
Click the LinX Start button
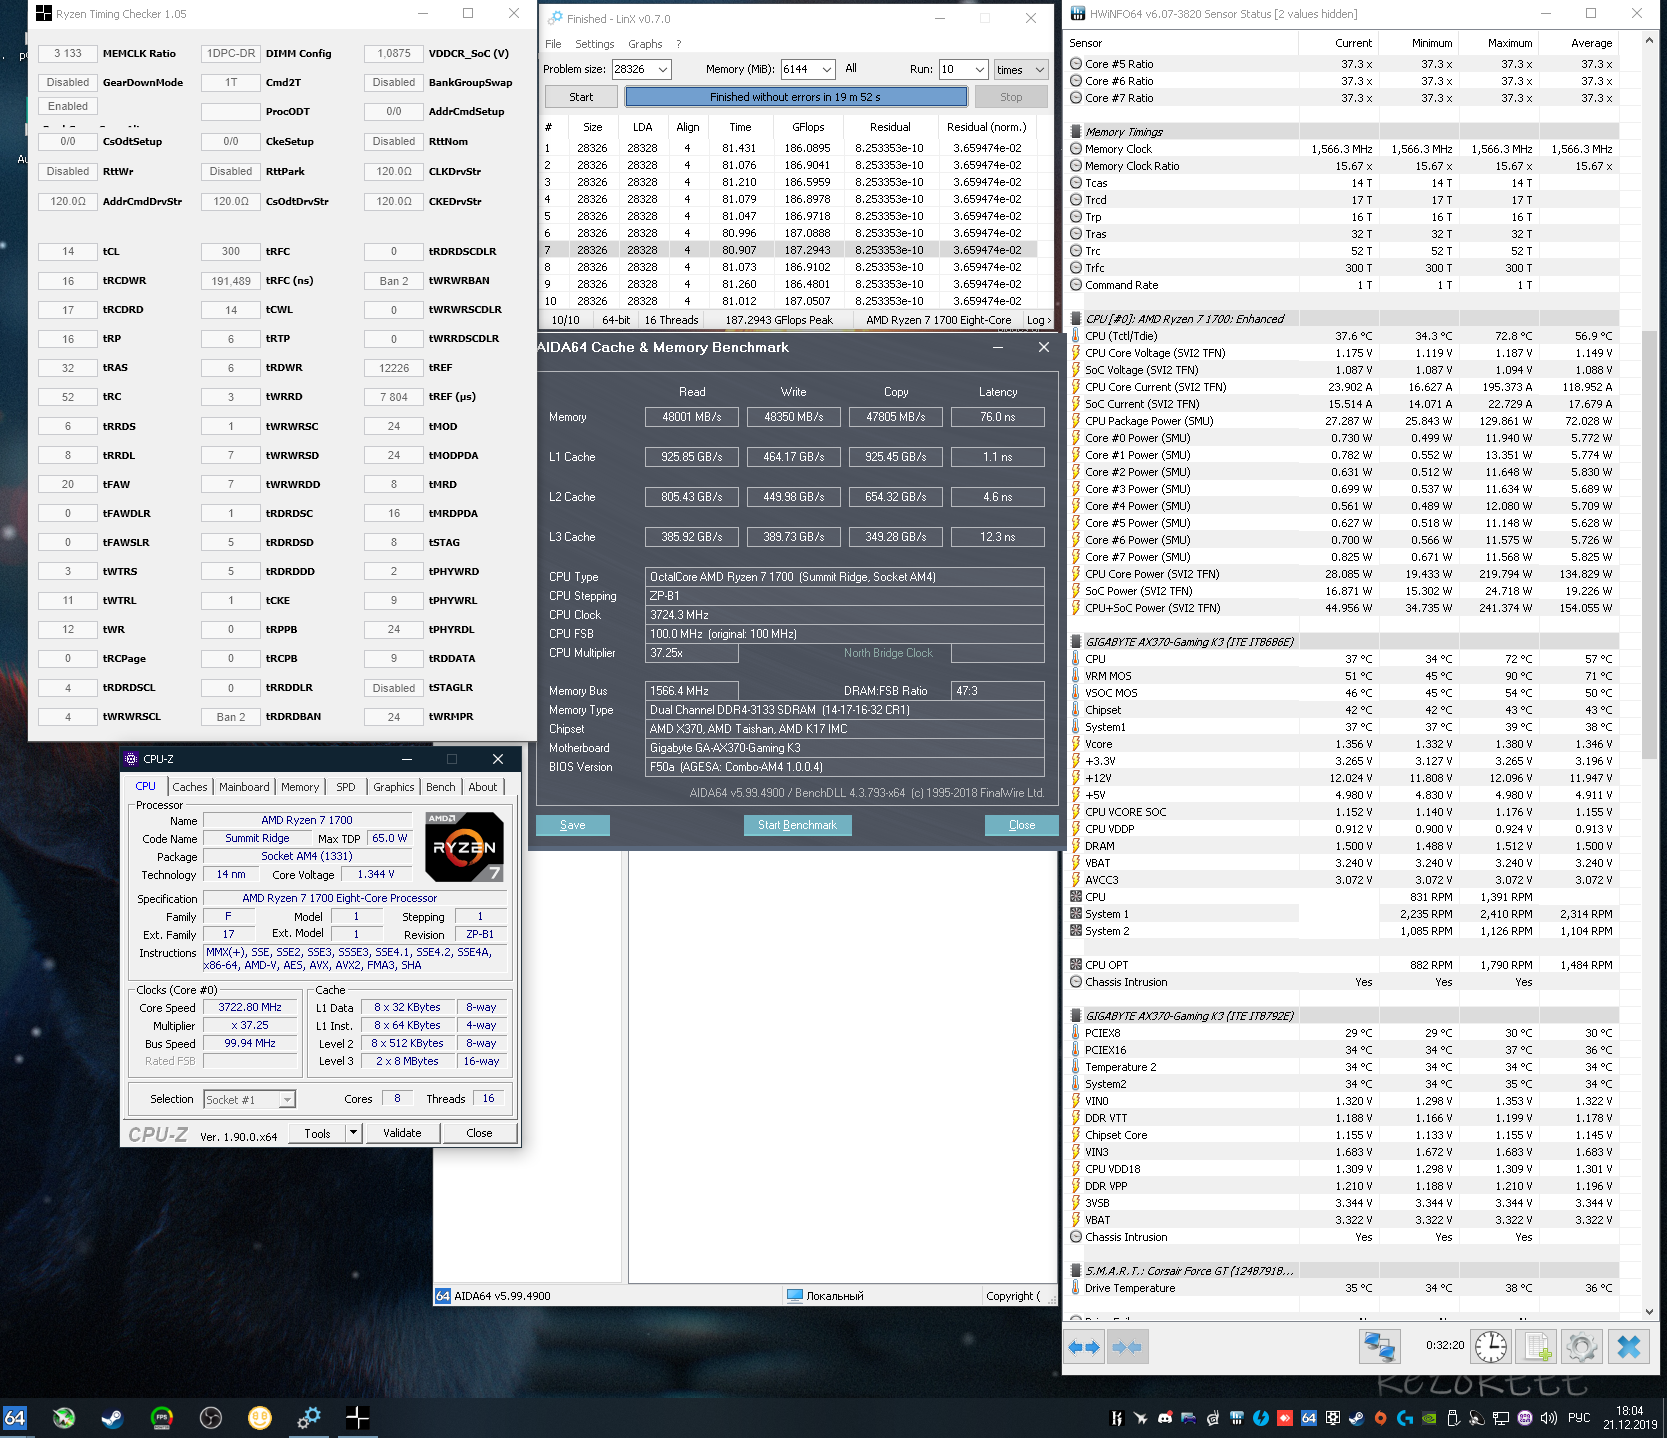point(581,97)
